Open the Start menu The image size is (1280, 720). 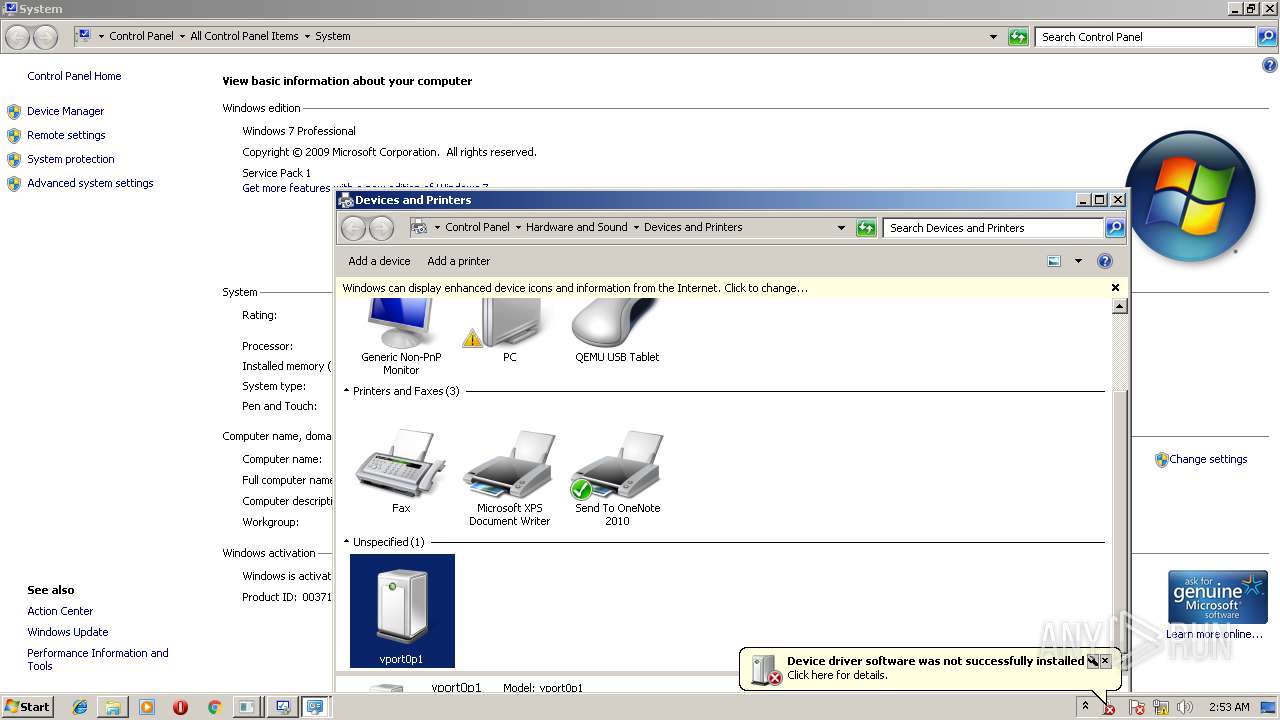(27, 706)
